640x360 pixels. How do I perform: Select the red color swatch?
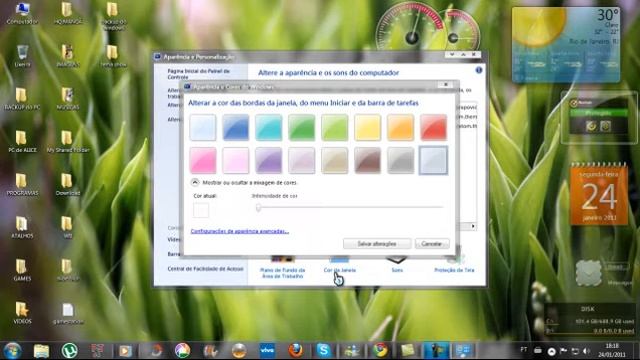(433, 127)
